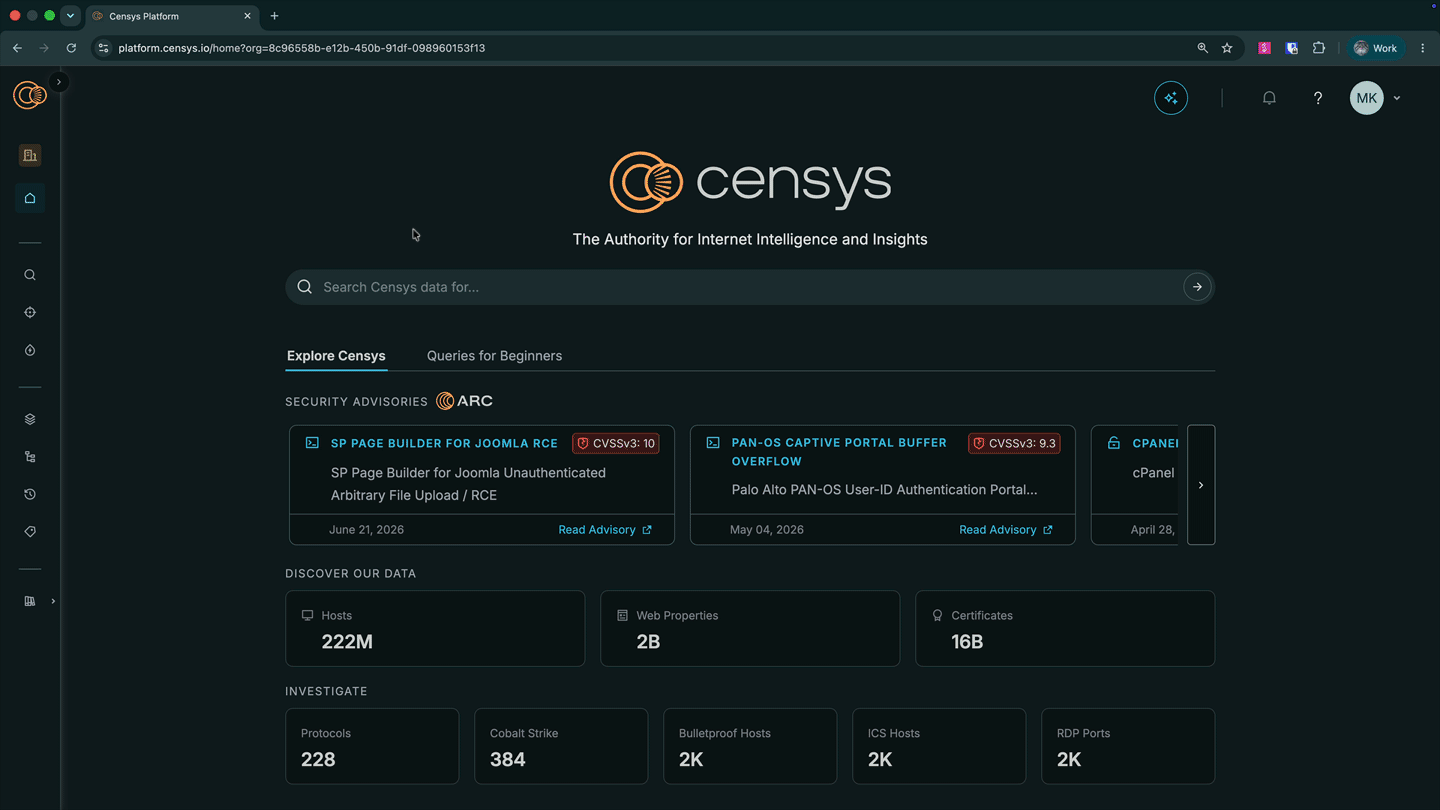Open the ICS Hosts 2K card
Viewport: 1440px width, 810px height.
[939, 746]
